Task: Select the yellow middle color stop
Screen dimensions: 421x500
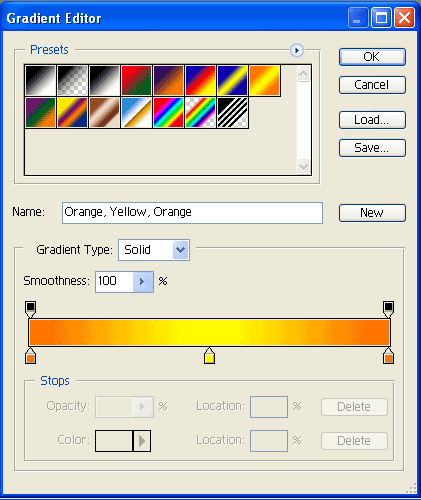Action: tap(209, 356)
